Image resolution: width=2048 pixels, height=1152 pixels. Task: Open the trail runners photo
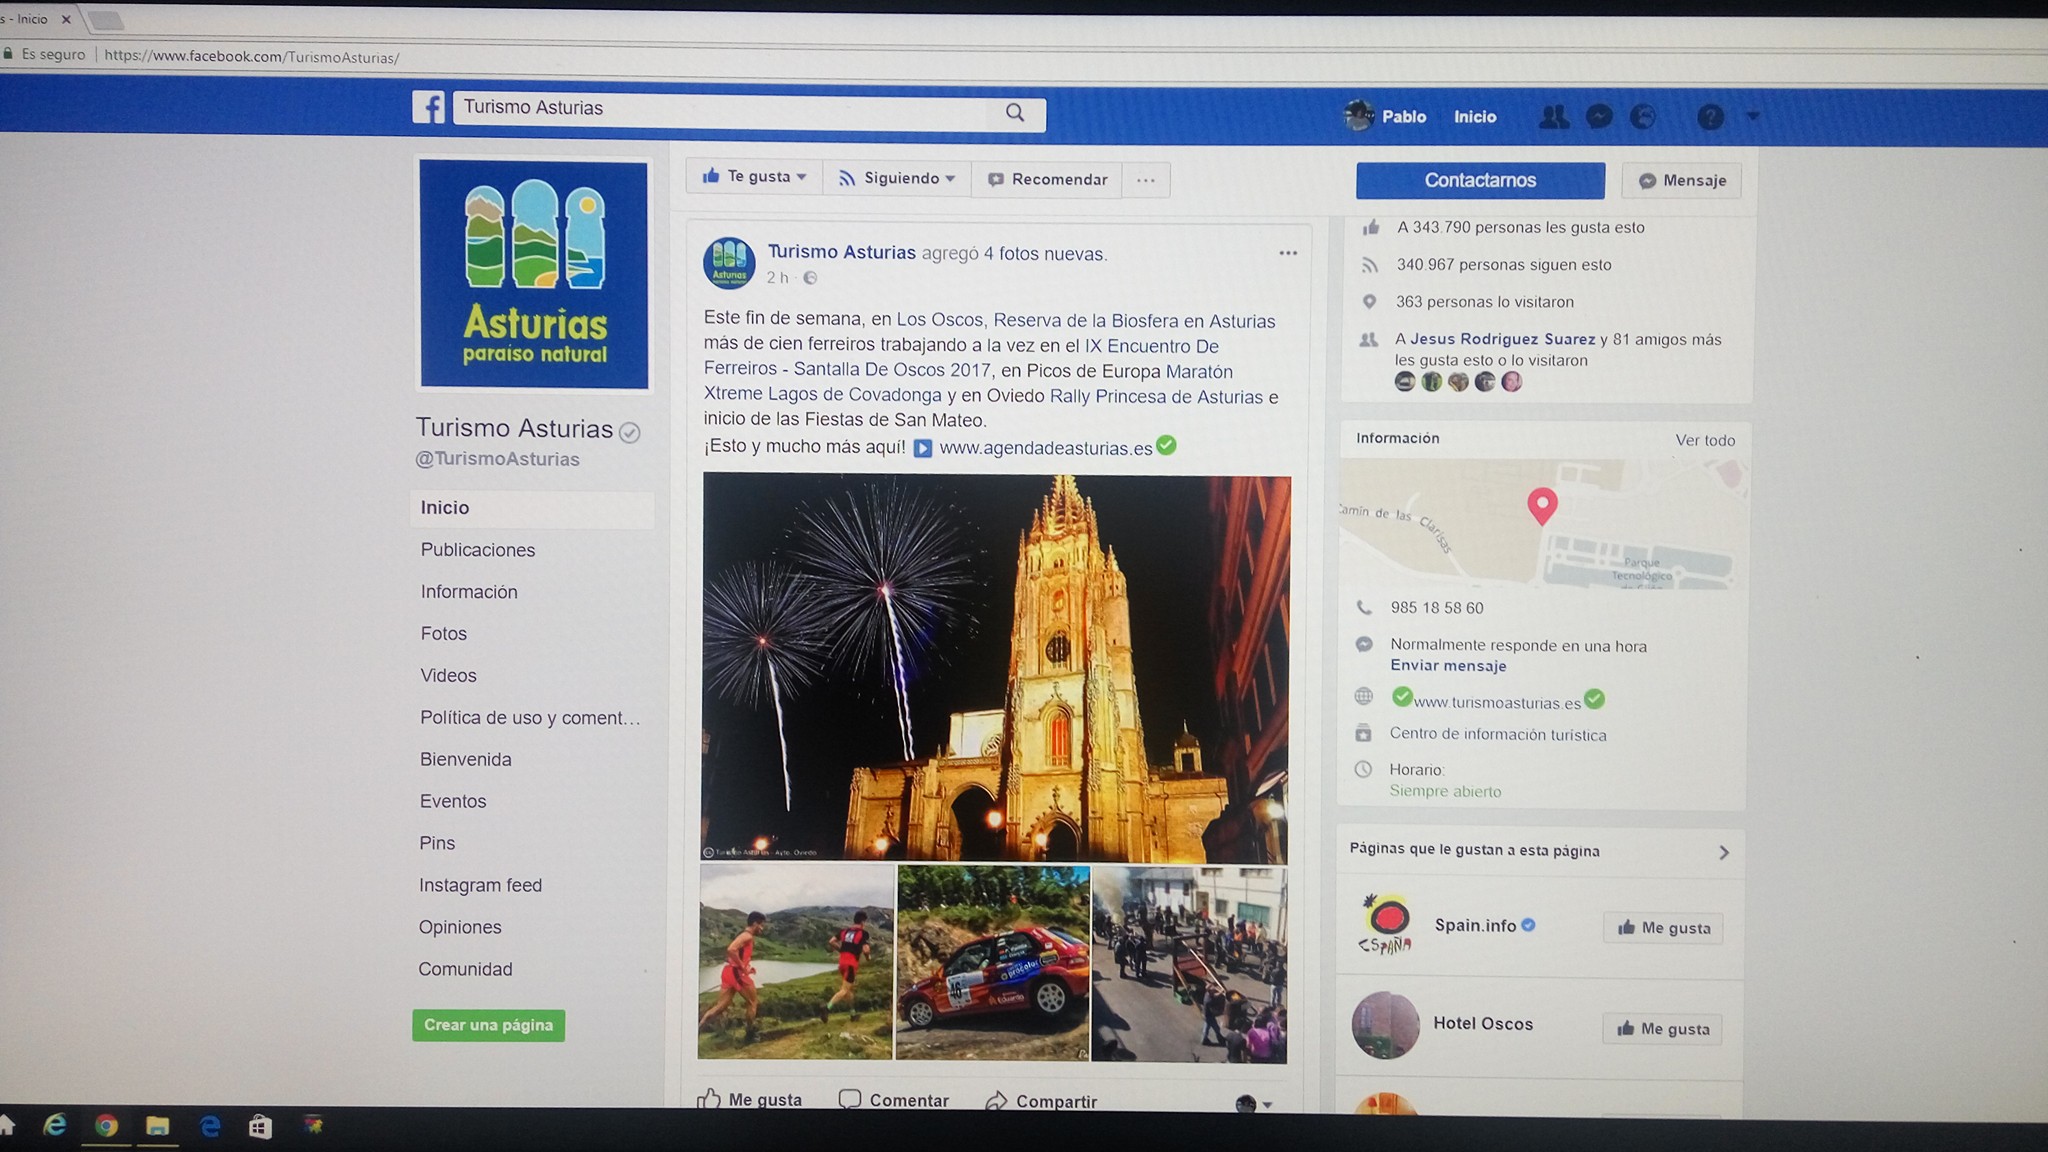pyautogui.click(x=795, y=962)
